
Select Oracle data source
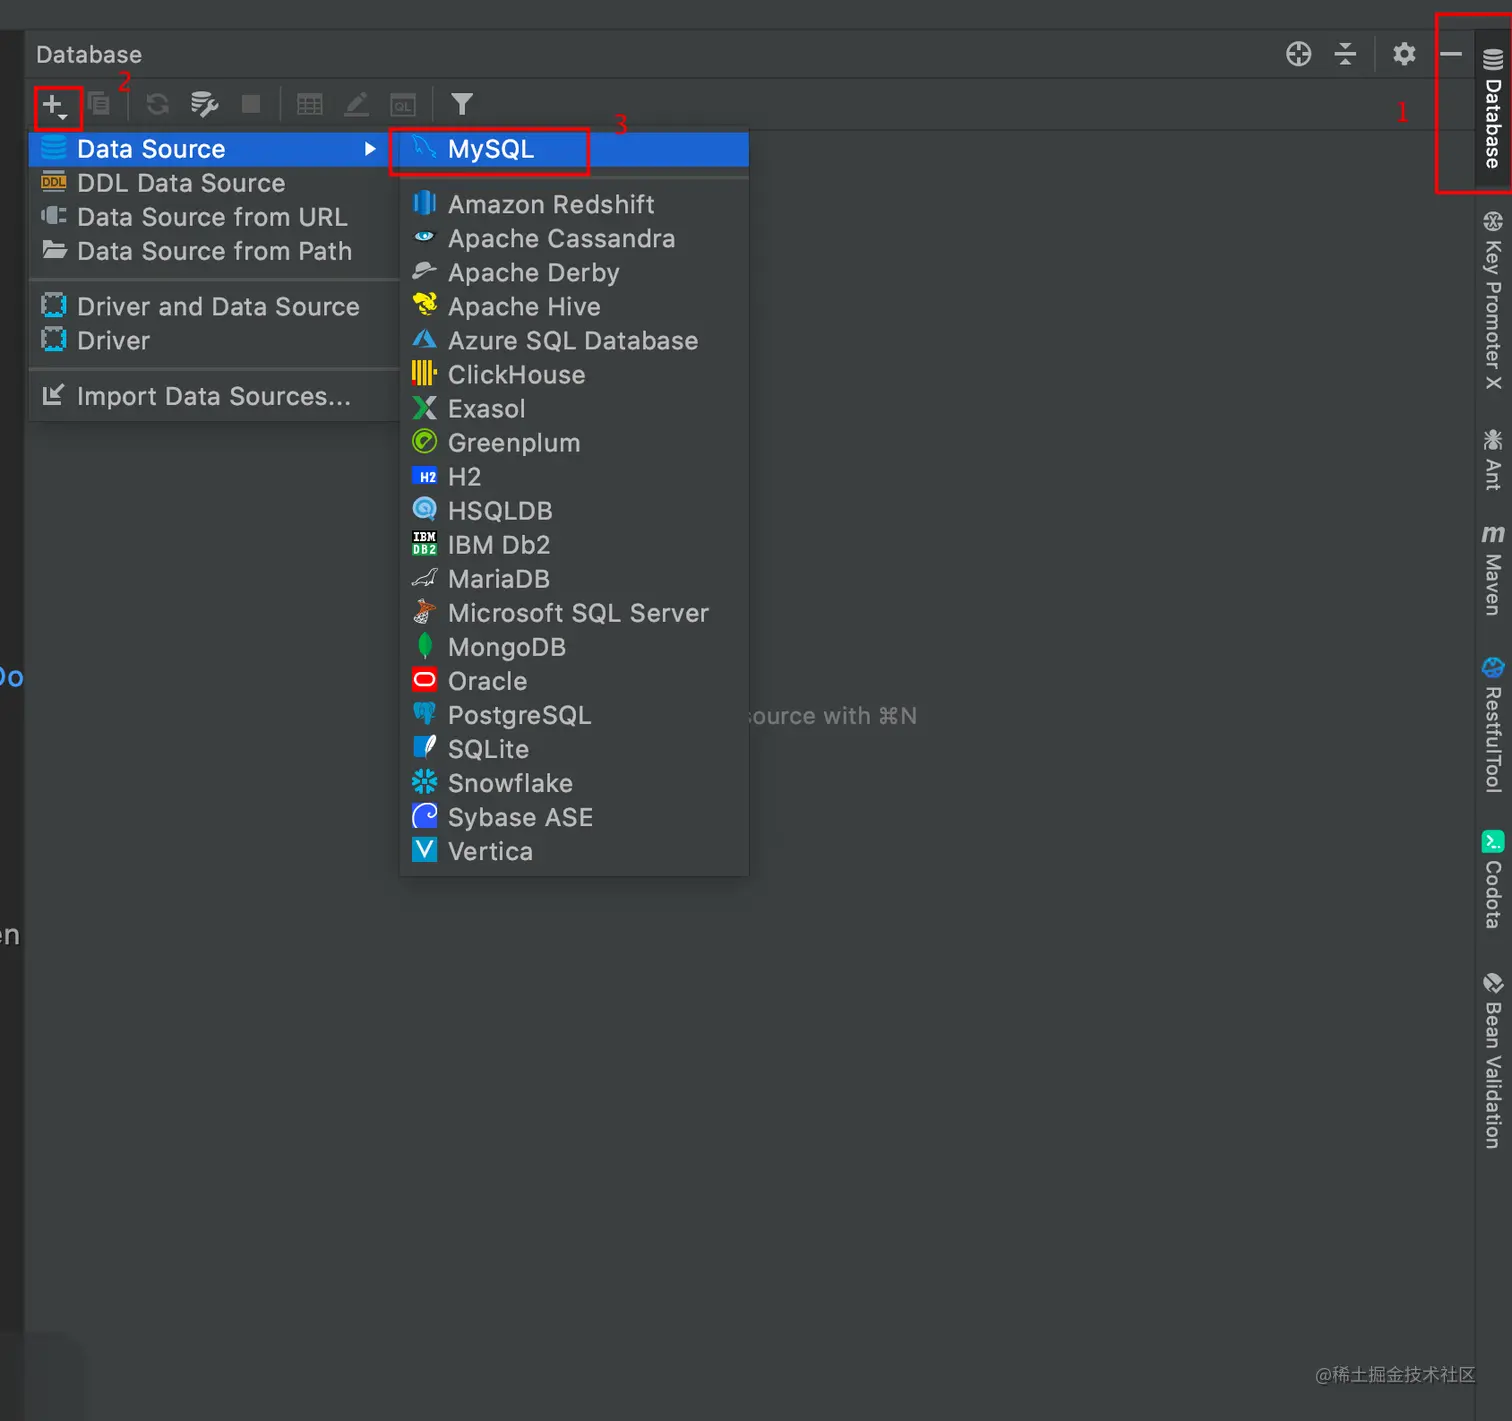[x=574, y=680]
